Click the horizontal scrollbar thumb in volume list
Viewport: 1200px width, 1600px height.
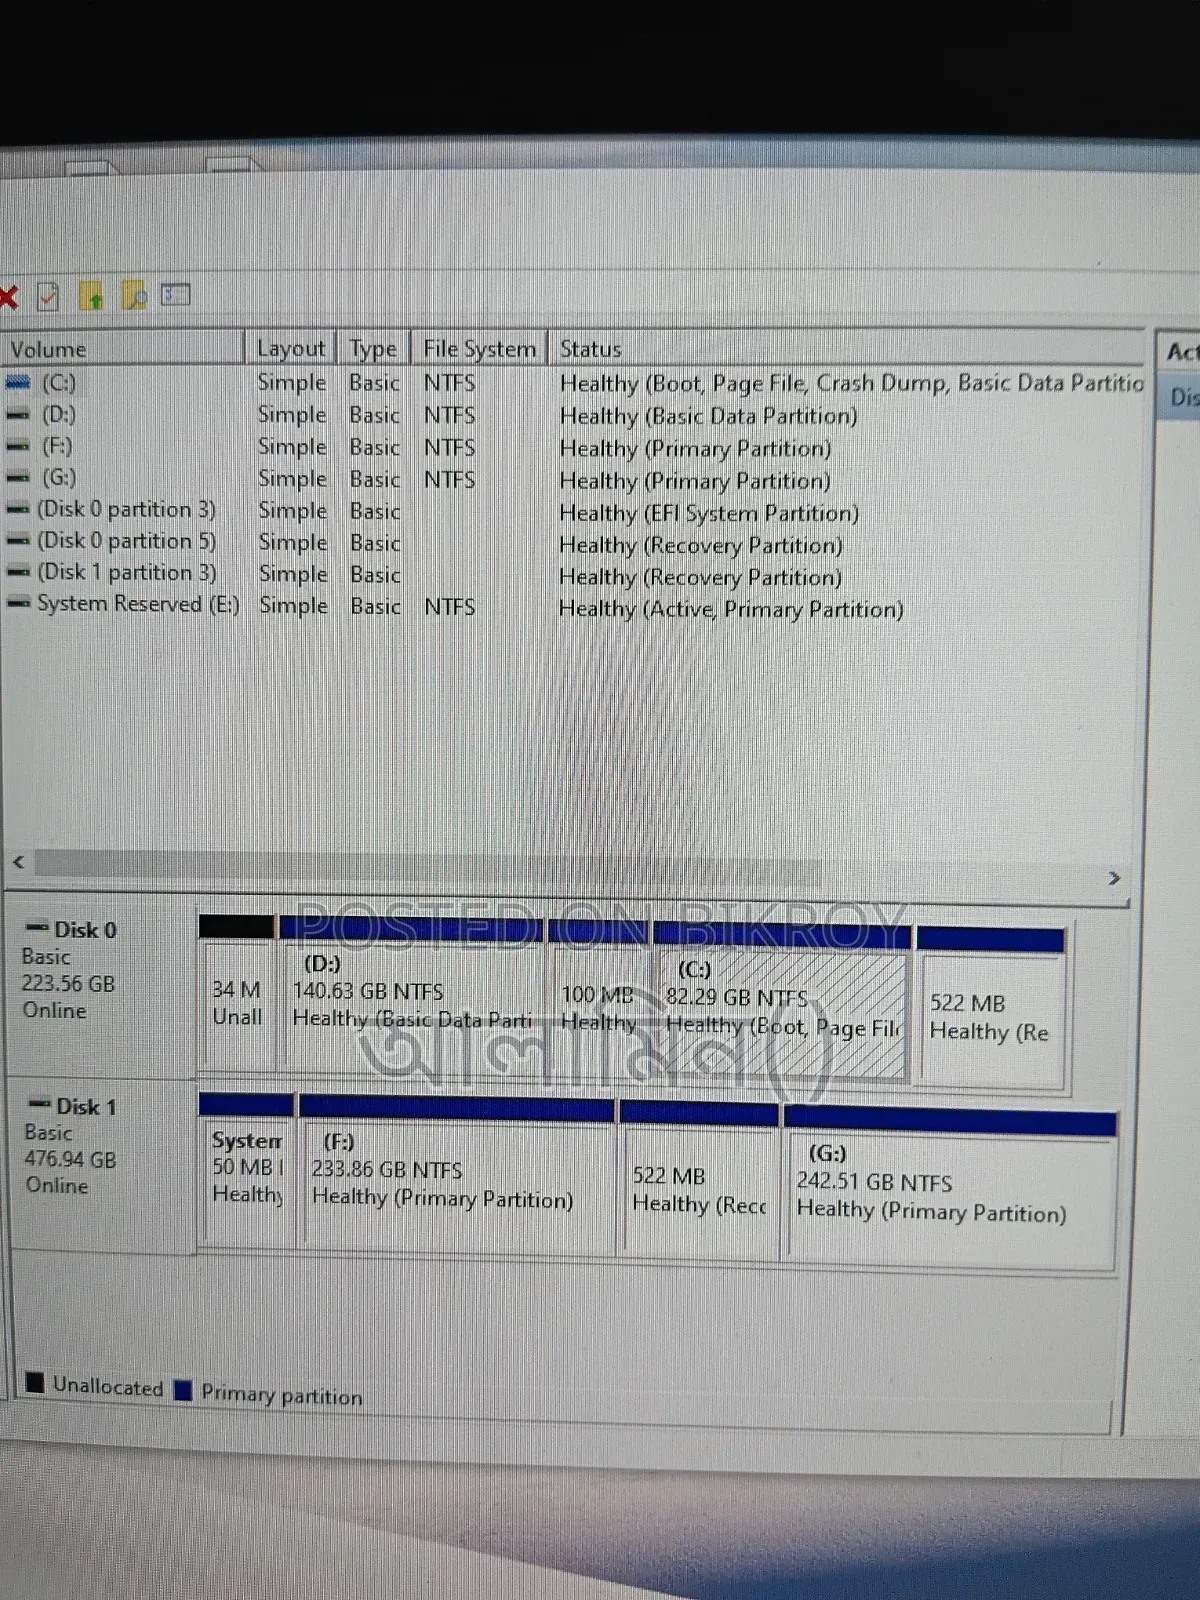click(430, 868)
